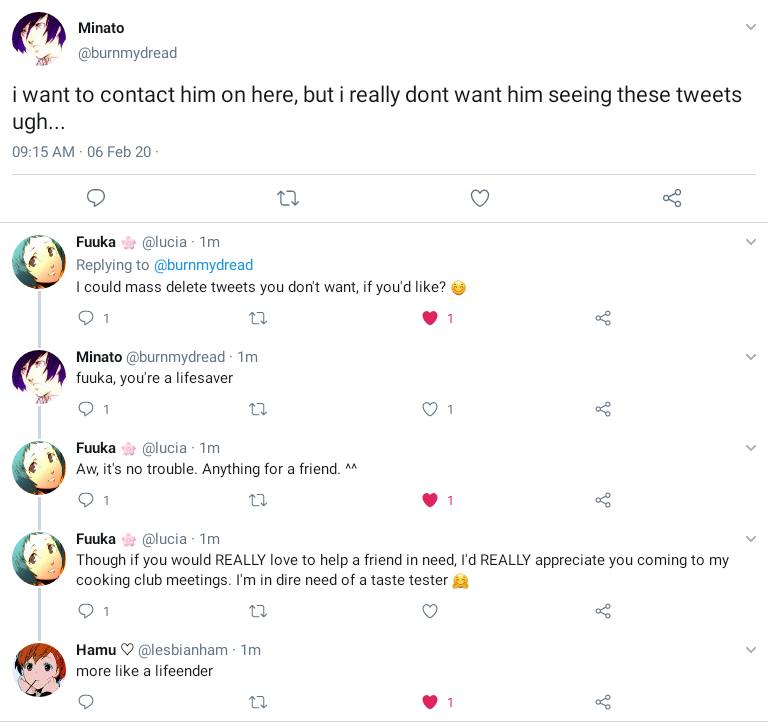This screenshot has height=728, width=768.
Task: Open the main tweet's options chevron
Action: [x=751, y=27]
